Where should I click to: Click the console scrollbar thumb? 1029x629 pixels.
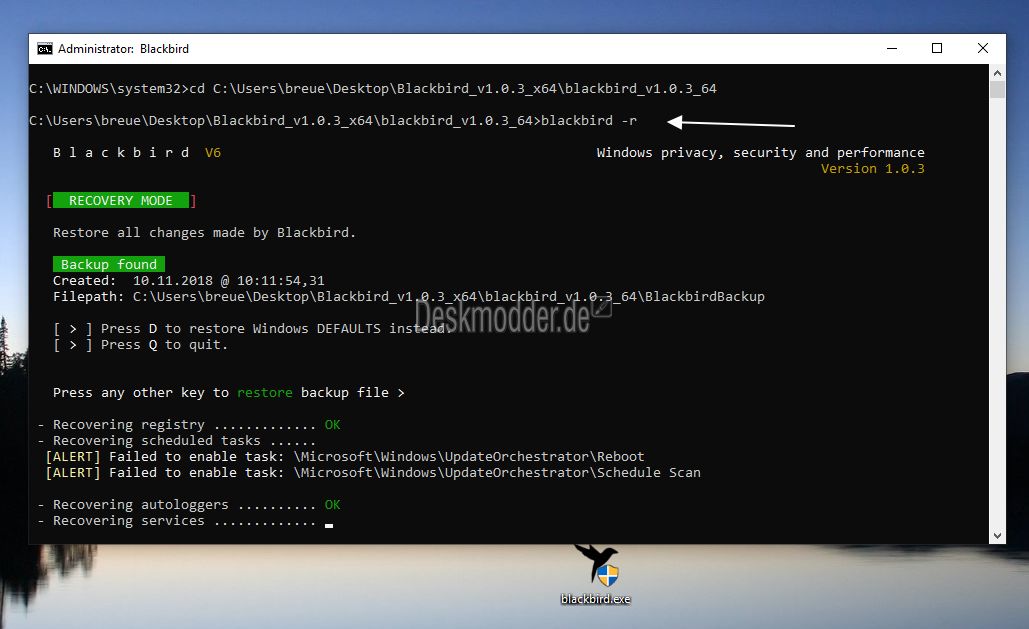coord(997,90)
